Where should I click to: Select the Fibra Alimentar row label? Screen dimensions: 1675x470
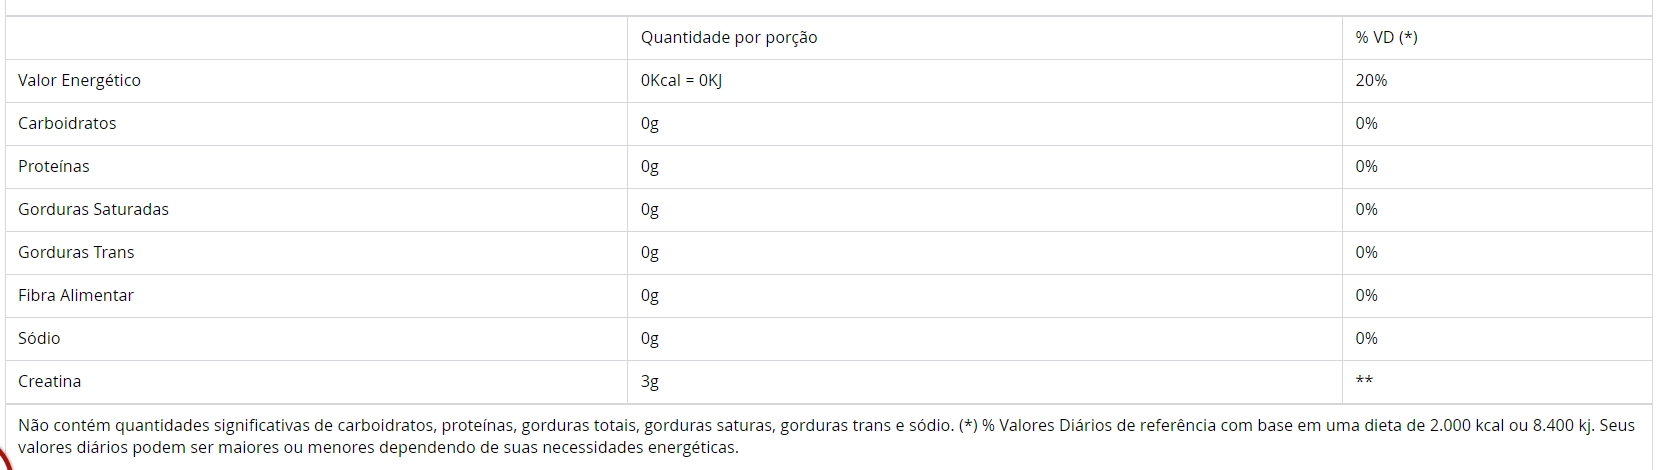point(76,296)
